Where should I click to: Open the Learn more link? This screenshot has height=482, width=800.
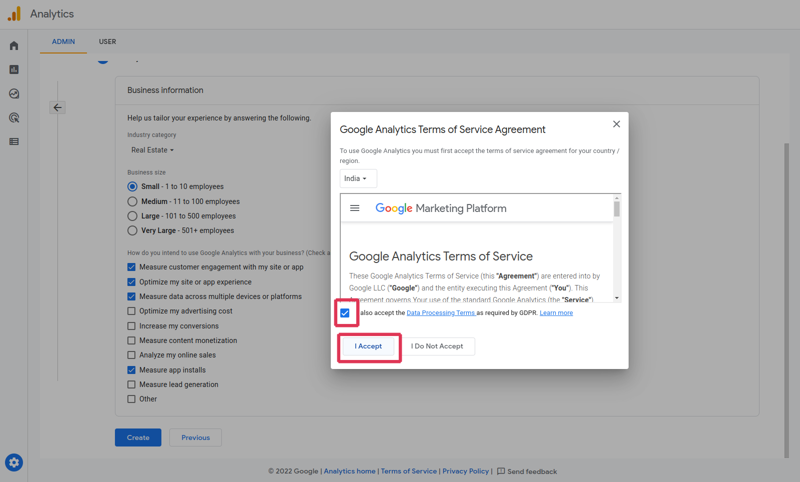point(556,313)
